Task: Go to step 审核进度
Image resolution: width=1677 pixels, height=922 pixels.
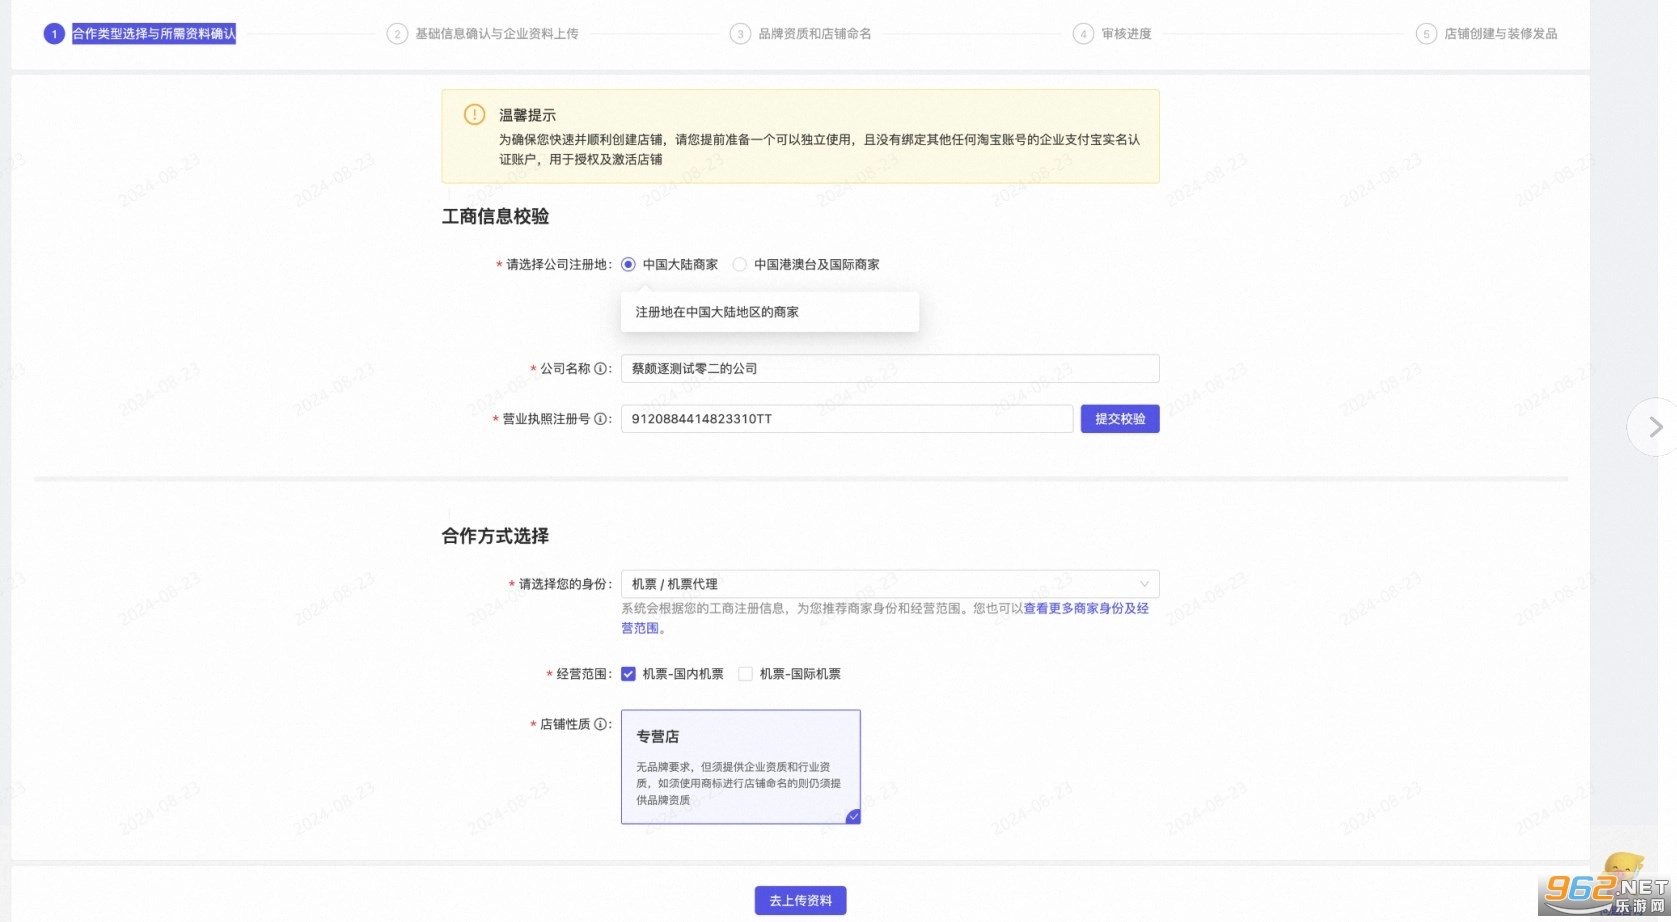Action: tap(1126, 34)
